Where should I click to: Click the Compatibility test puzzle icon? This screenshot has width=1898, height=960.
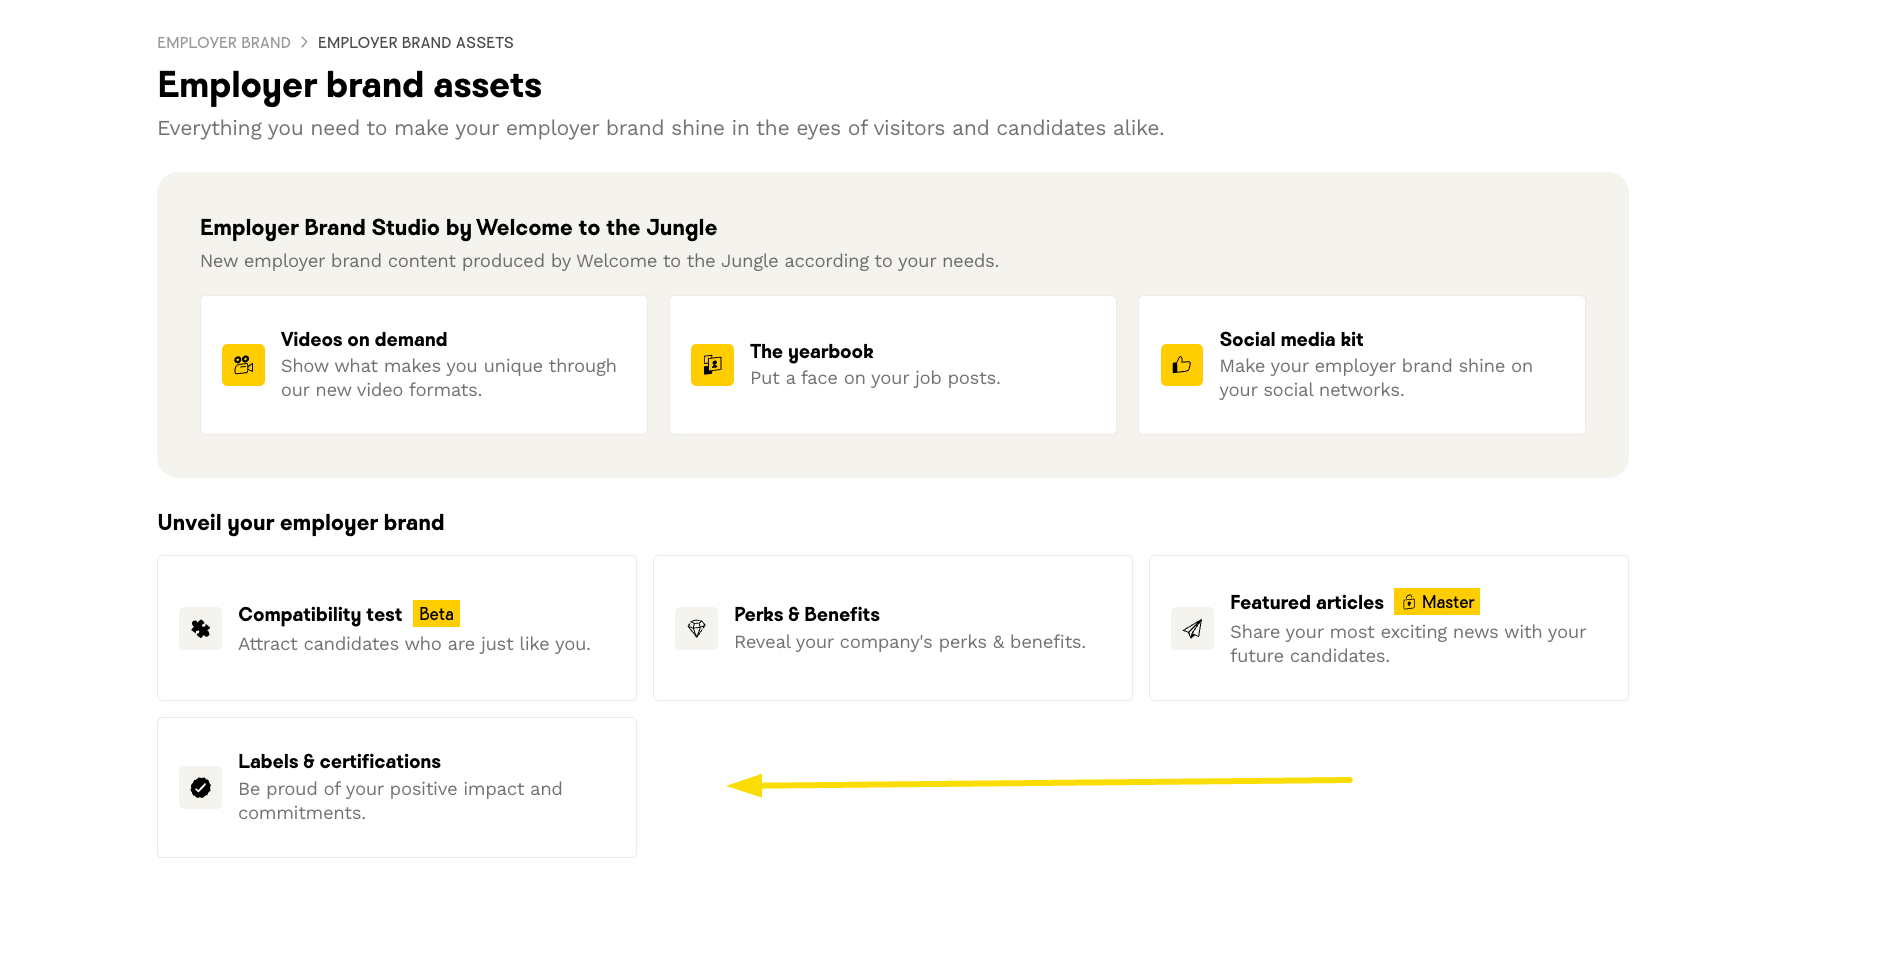[x=200, y=628]
